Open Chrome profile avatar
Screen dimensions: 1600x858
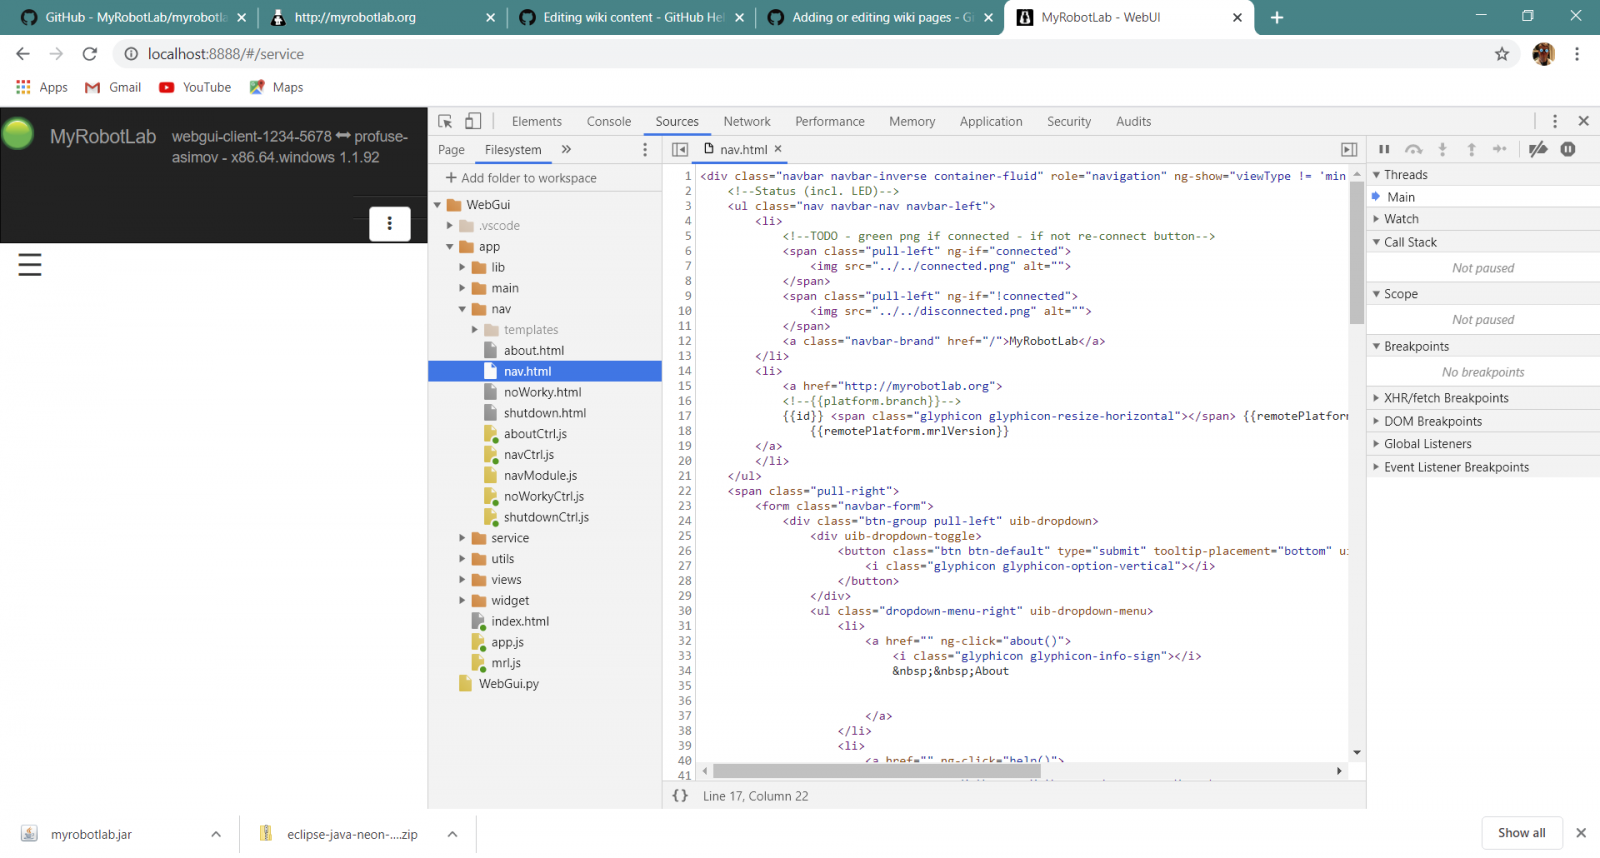tap(1543, 54)
